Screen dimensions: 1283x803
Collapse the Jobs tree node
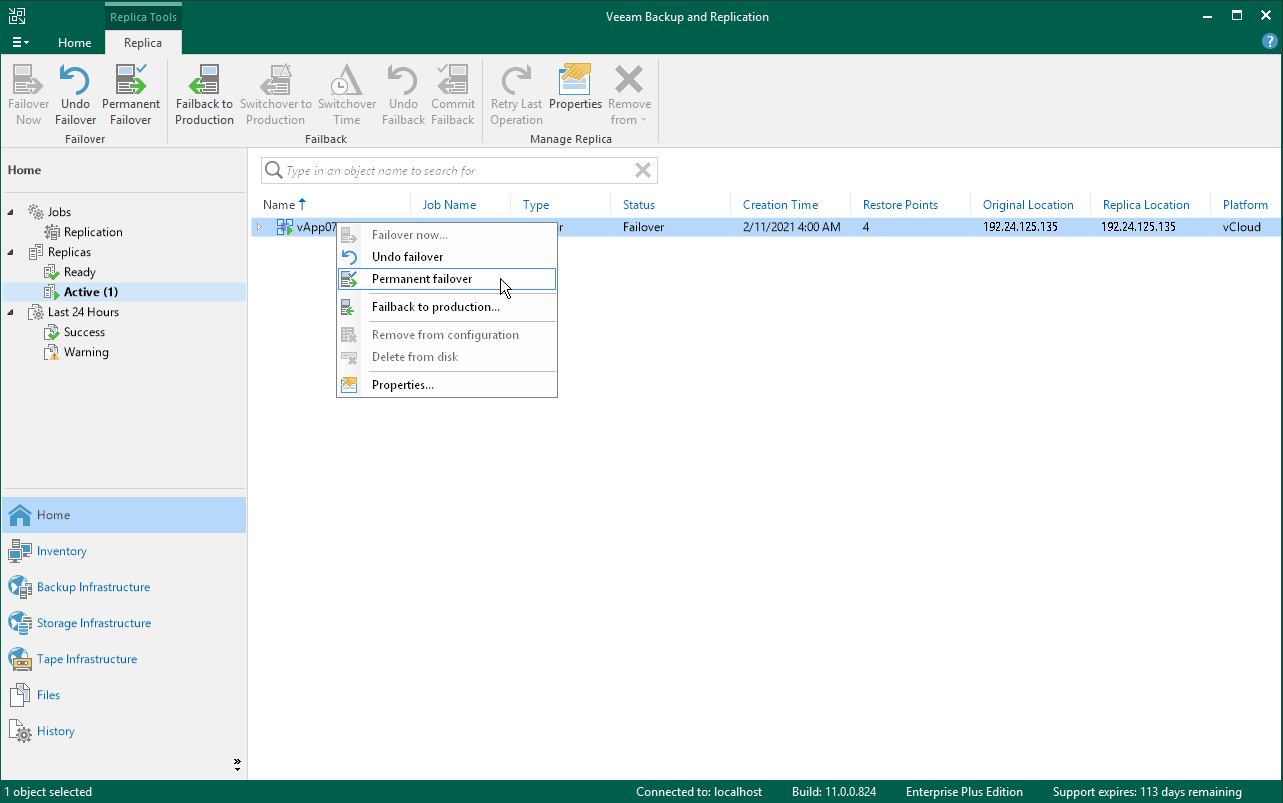coord(12,212)
